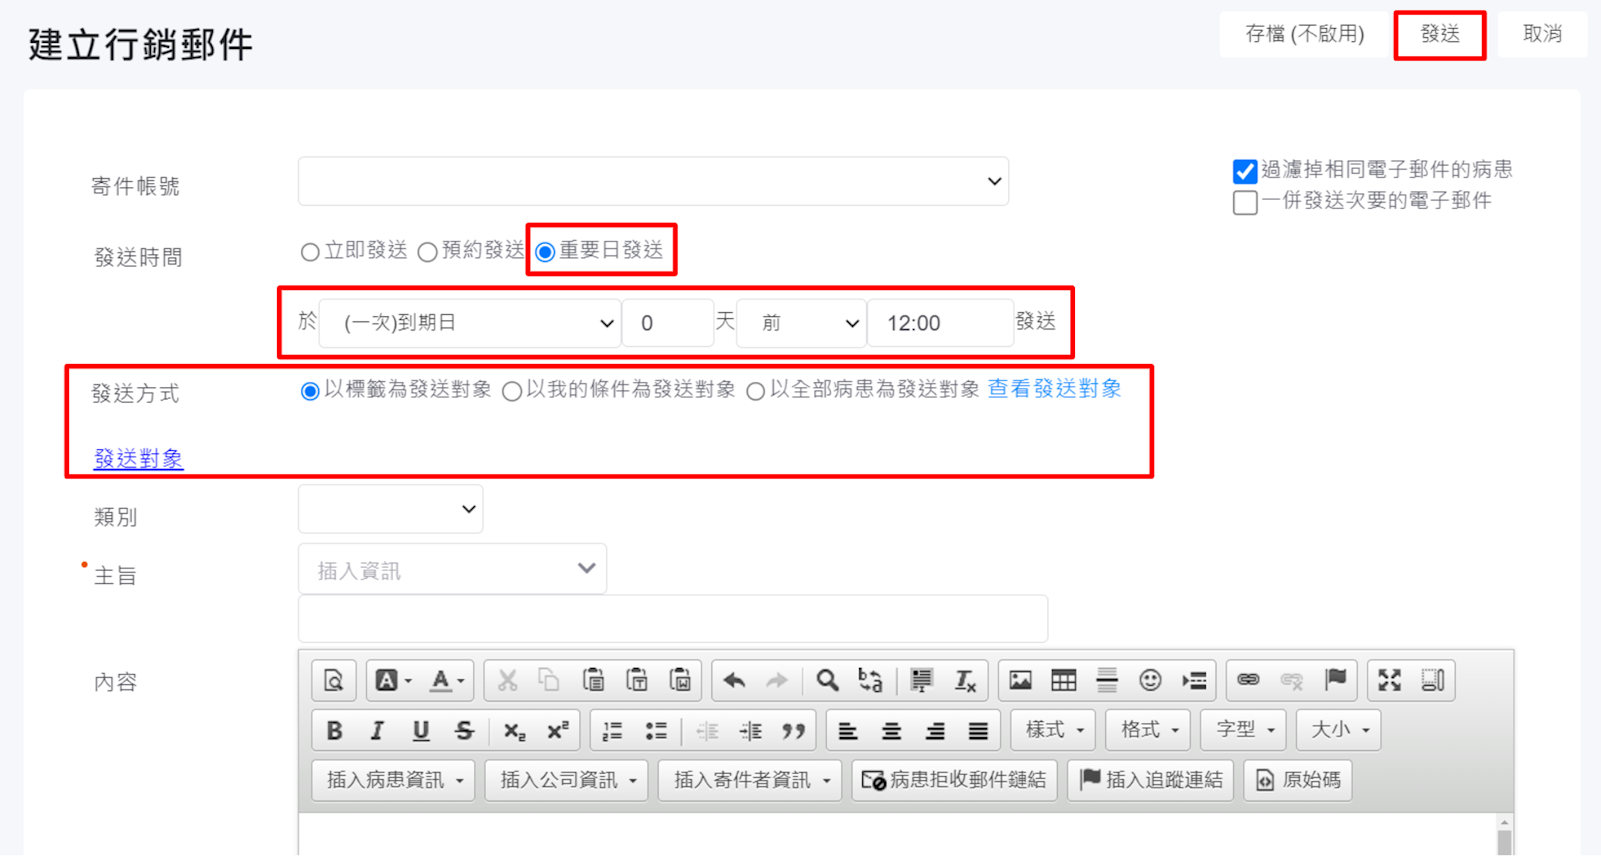Toggle italic formatting
Screen dimensions: 1601x856
pyautogui.click(x=377, y=731)
